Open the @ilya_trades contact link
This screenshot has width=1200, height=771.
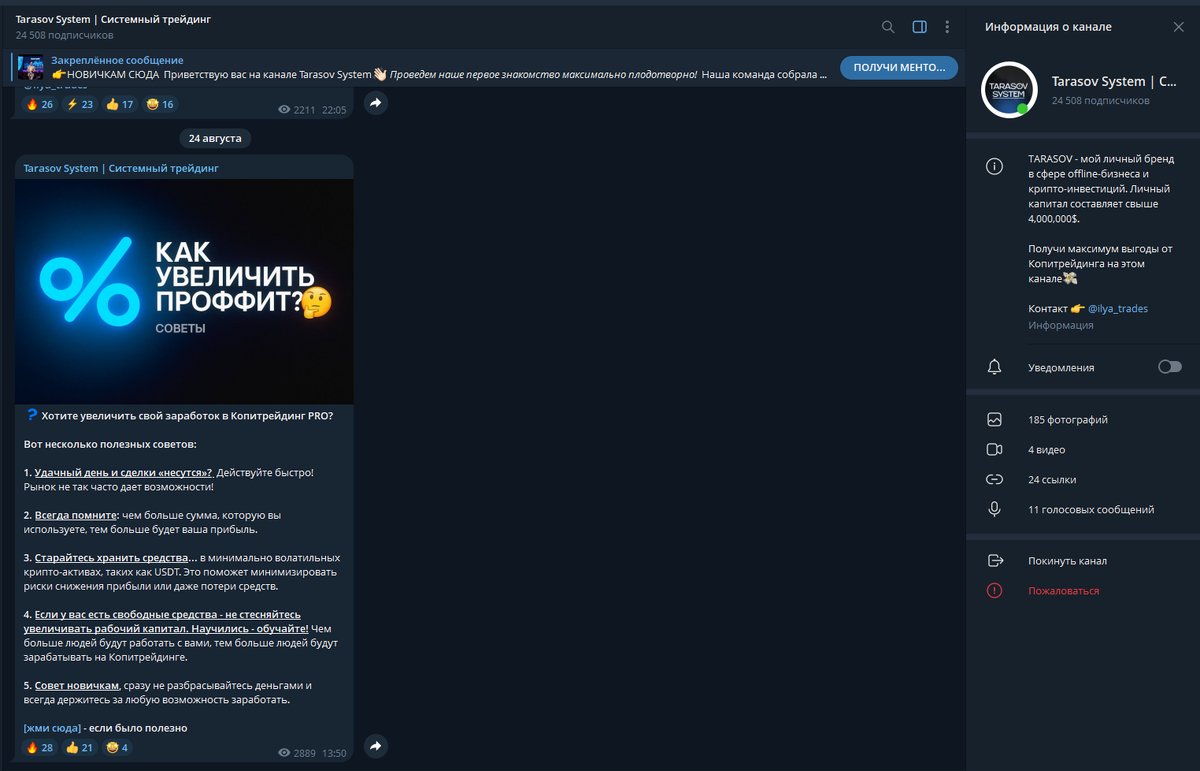pyautogui.click(x=1118, y=309)
